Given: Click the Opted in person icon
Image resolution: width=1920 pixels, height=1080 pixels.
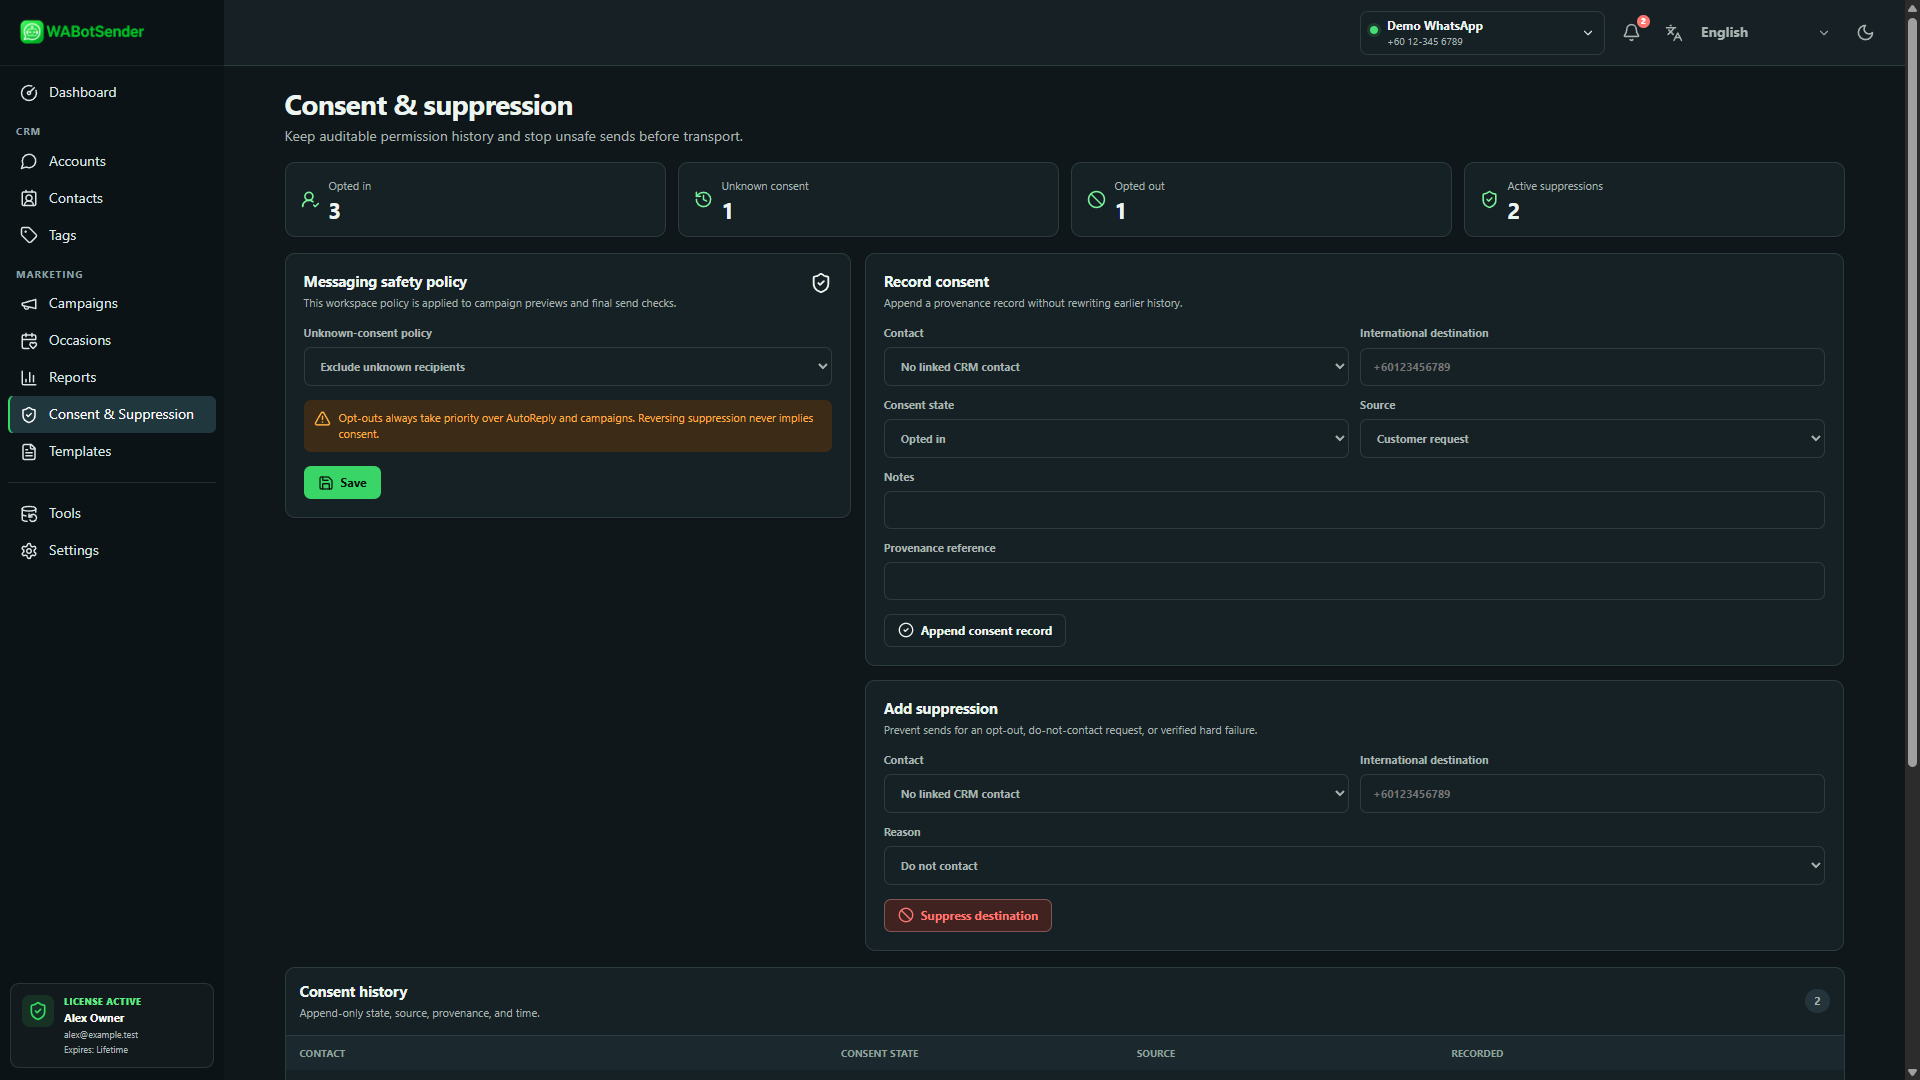Looking at the screenshot, I should (310, 200).
